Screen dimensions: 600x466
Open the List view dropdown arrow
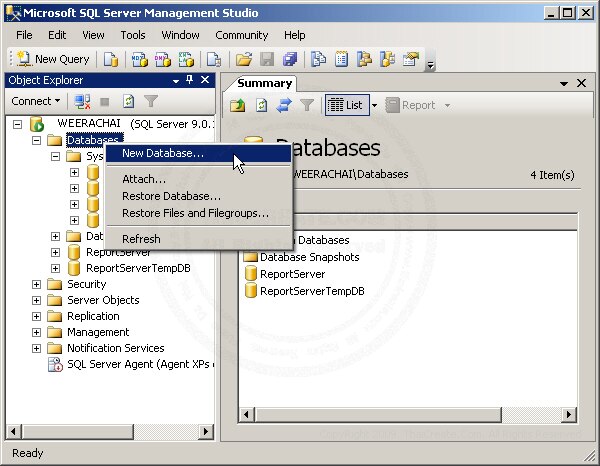click(375, 105)
